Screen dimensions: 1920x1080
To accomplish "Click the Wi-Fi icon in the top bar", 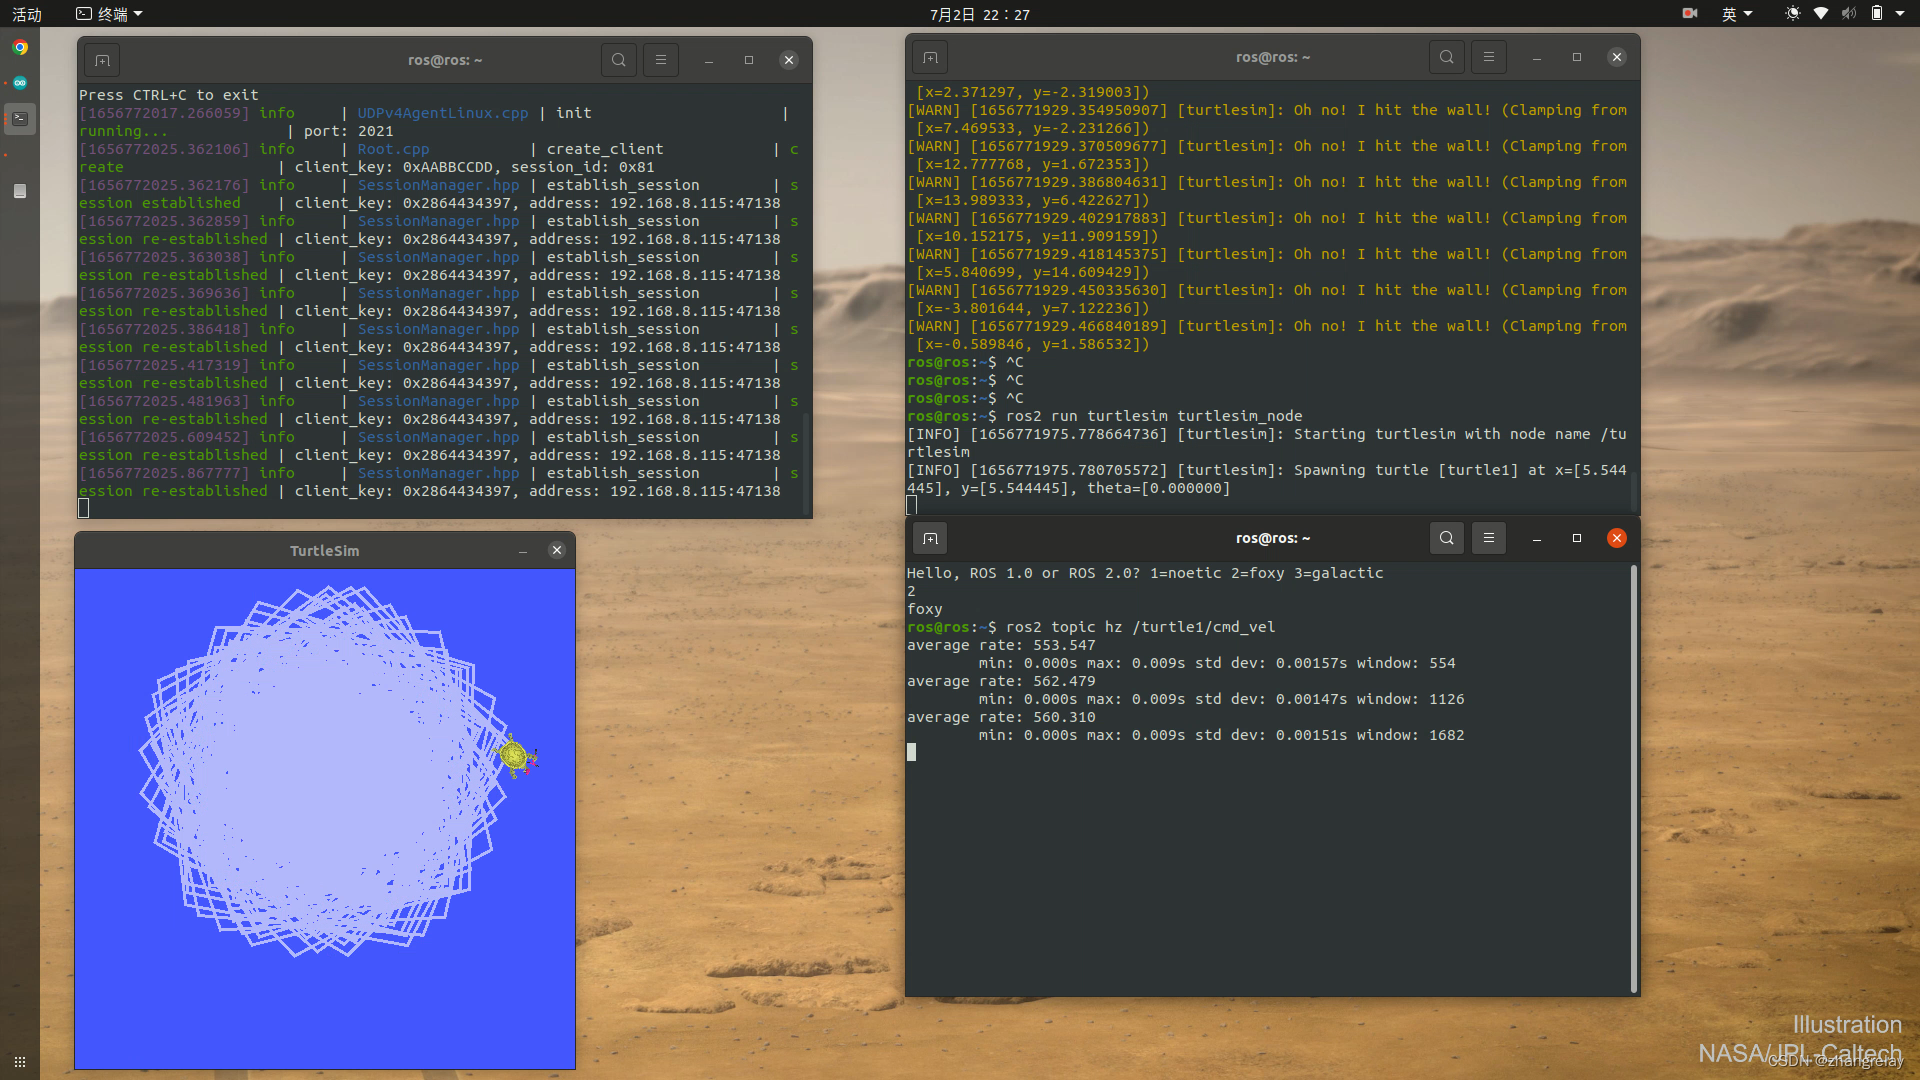I will point(1821,13).
